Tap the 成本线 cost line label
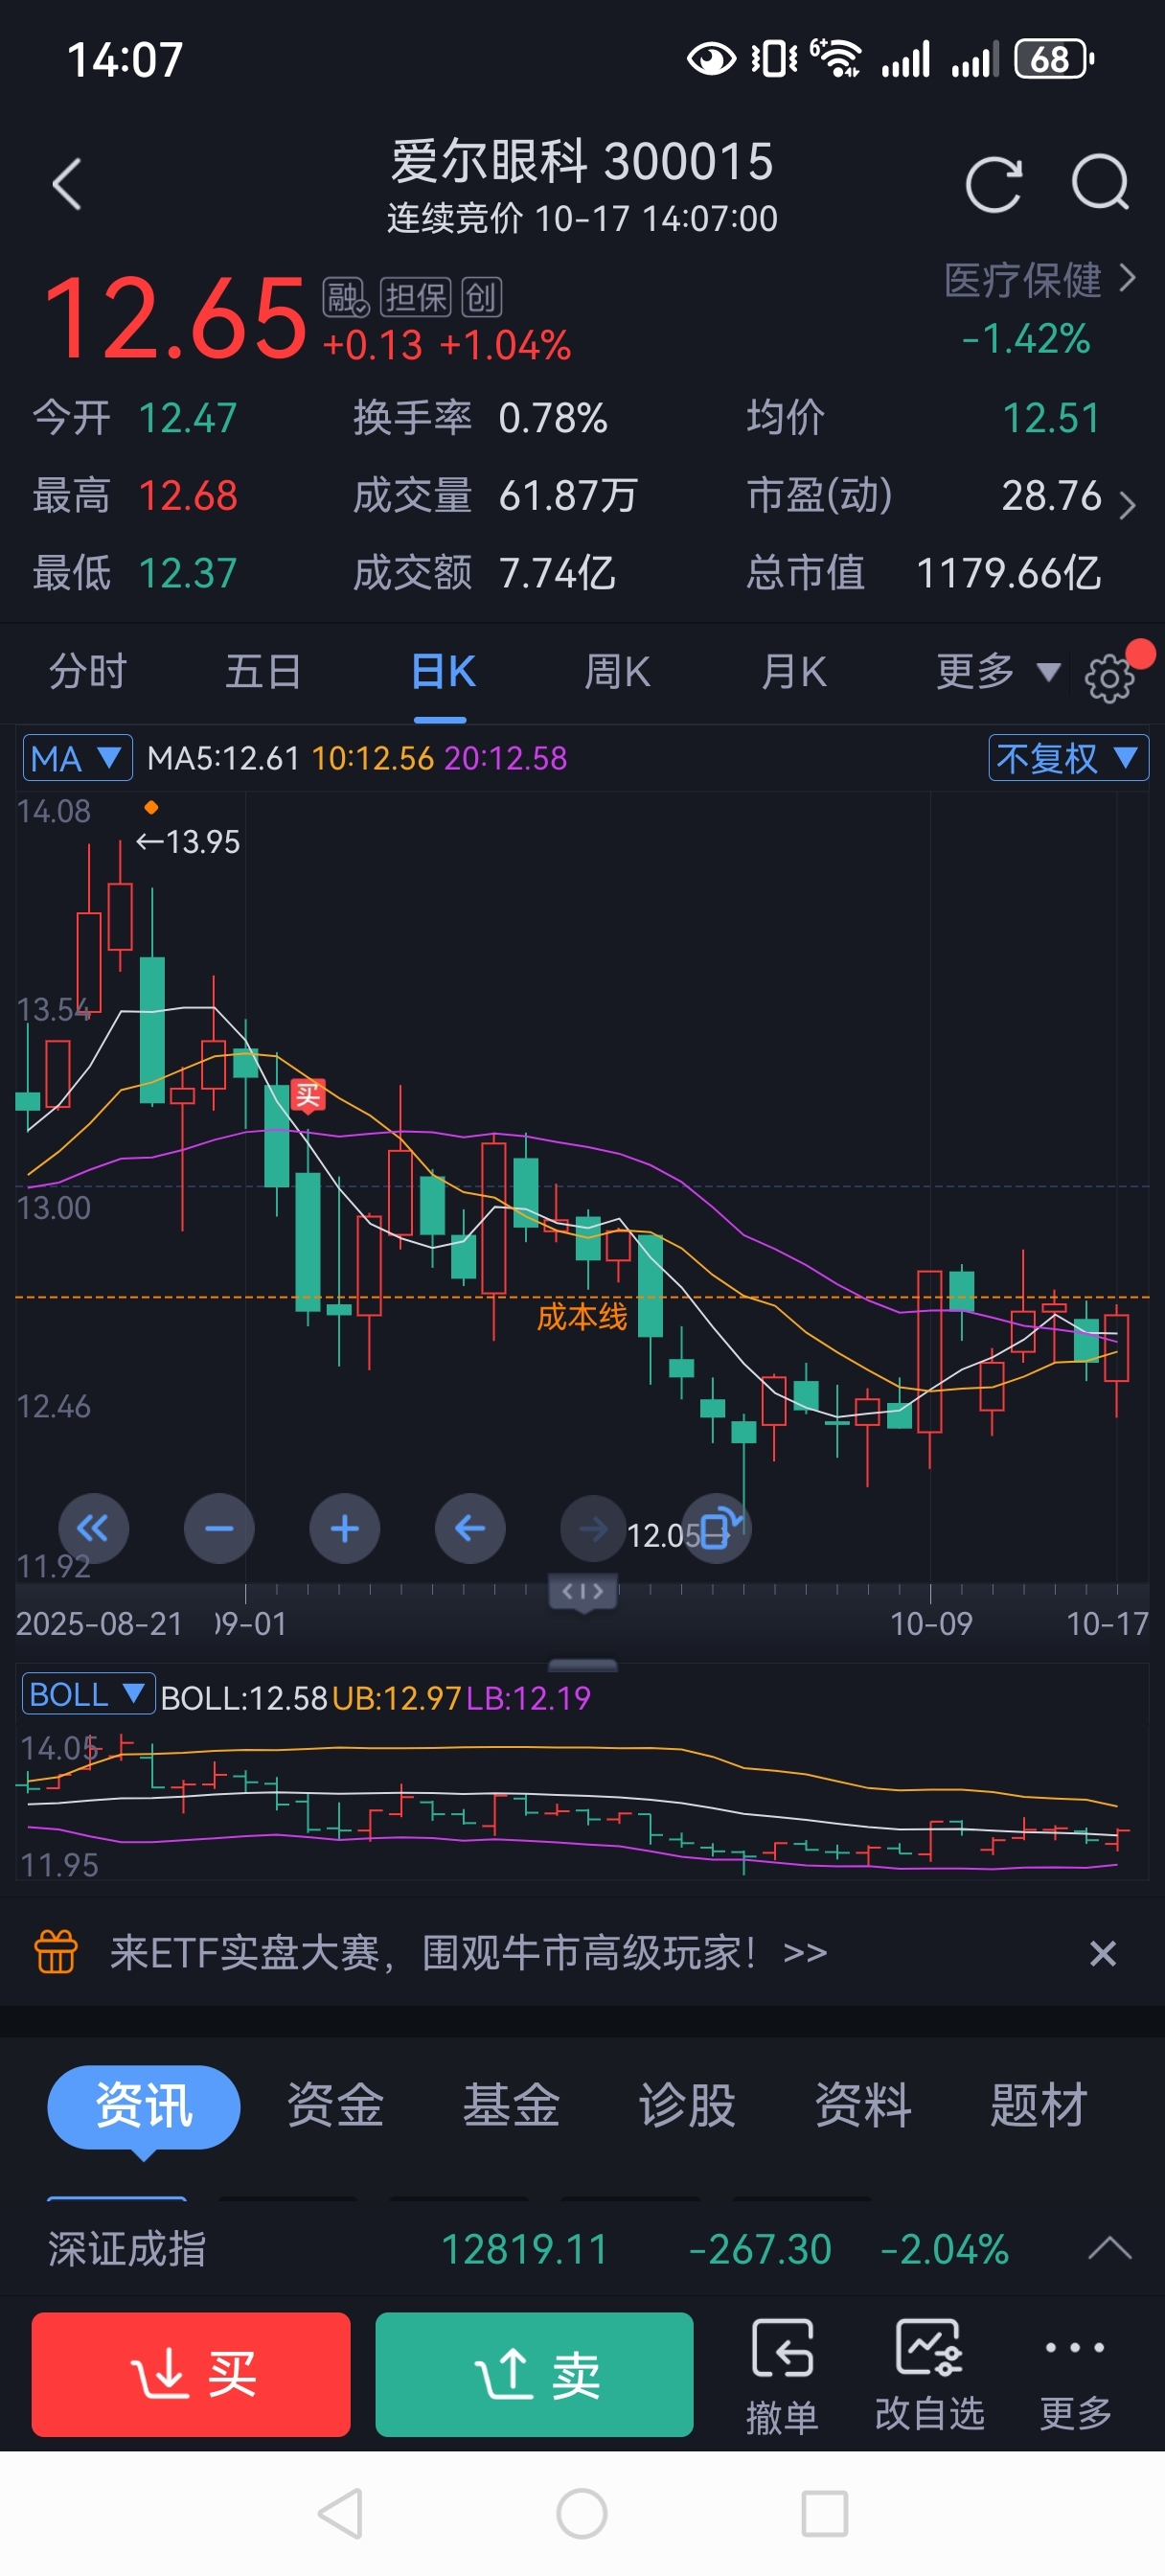The height and width of the screenshot is (2576, 1165). pos(582,1316)
